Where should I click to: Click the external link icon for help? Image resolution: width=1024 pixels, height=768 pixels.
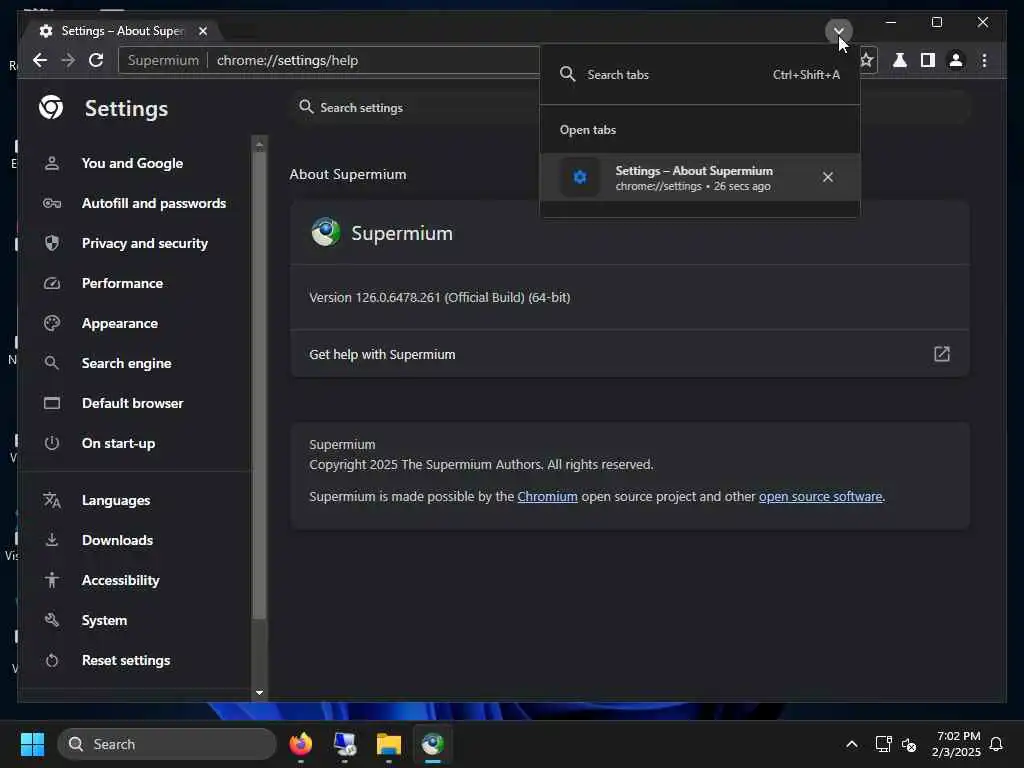coord(941,354)
